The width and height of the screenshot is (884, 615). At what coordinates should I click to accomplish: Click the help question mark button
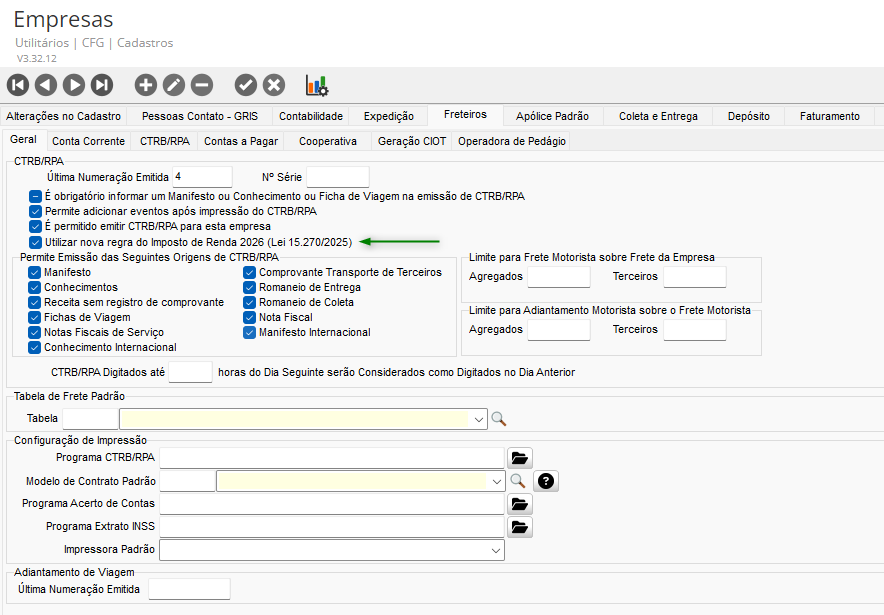(546, 481)
